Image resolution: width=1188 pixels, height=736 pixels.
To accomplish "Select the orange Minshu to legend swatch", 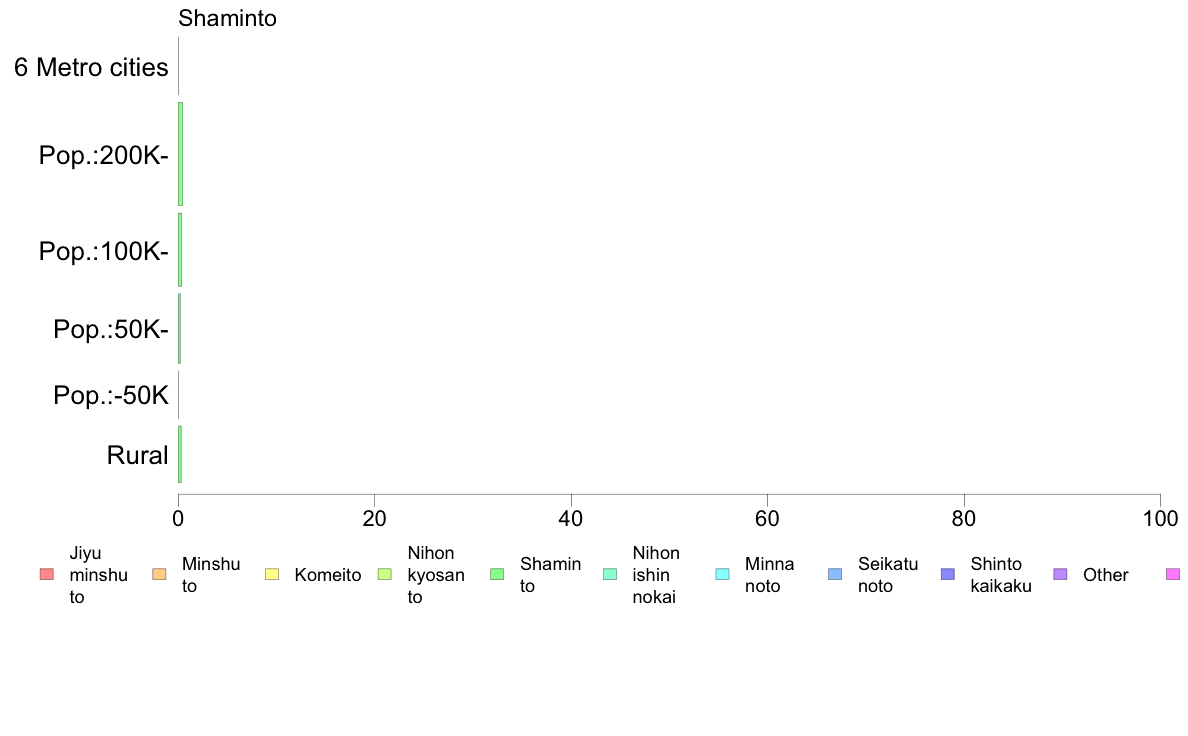I will pyautogui.click(x=159, y=574).
